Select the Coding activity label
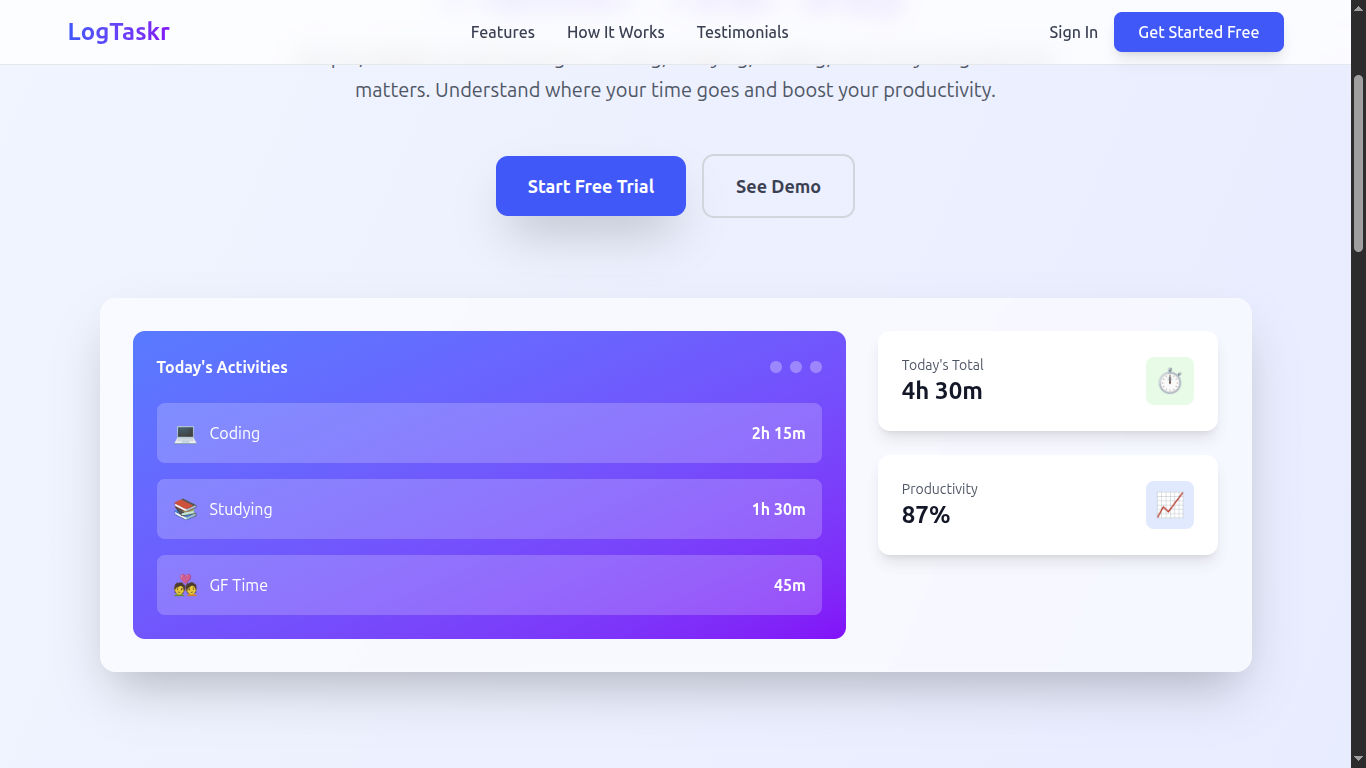This screenshot has height=768, width=1366. click(x=235, y=433)
